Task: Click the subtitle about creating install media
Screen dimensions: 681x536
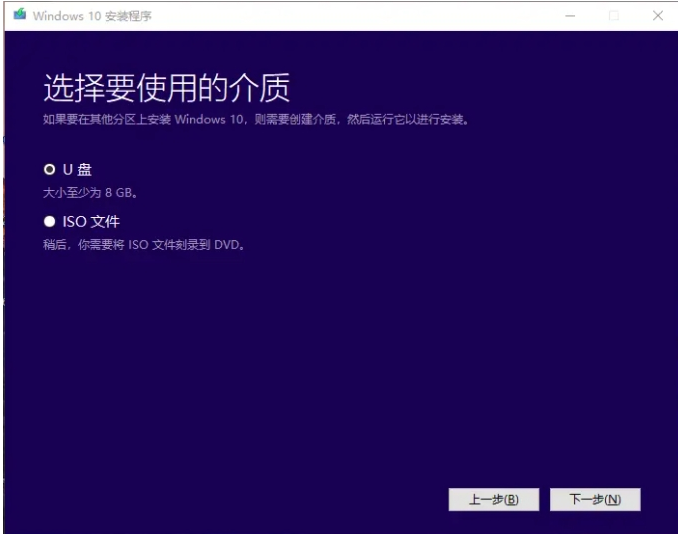Action: pos(255,120)
